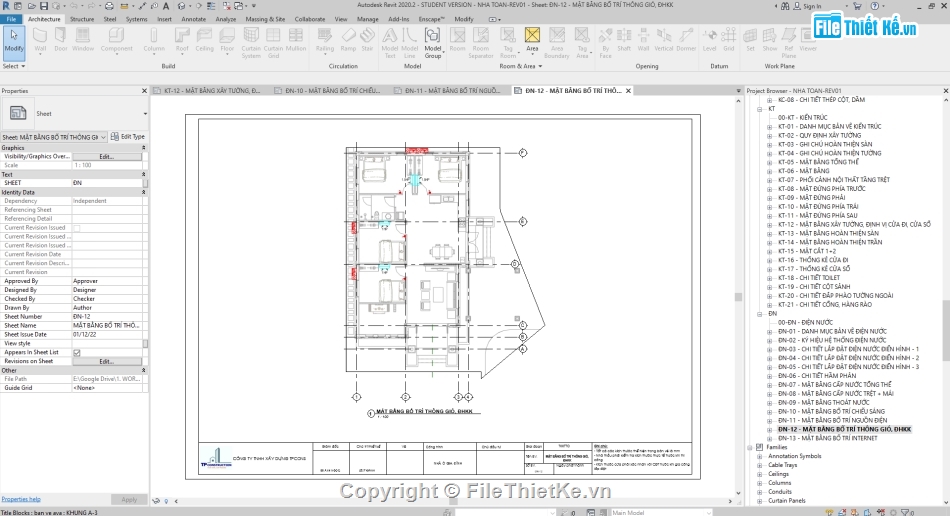Select the Mullion tool
The width and height of the screenshot is (950, 516).
[296, 40]
